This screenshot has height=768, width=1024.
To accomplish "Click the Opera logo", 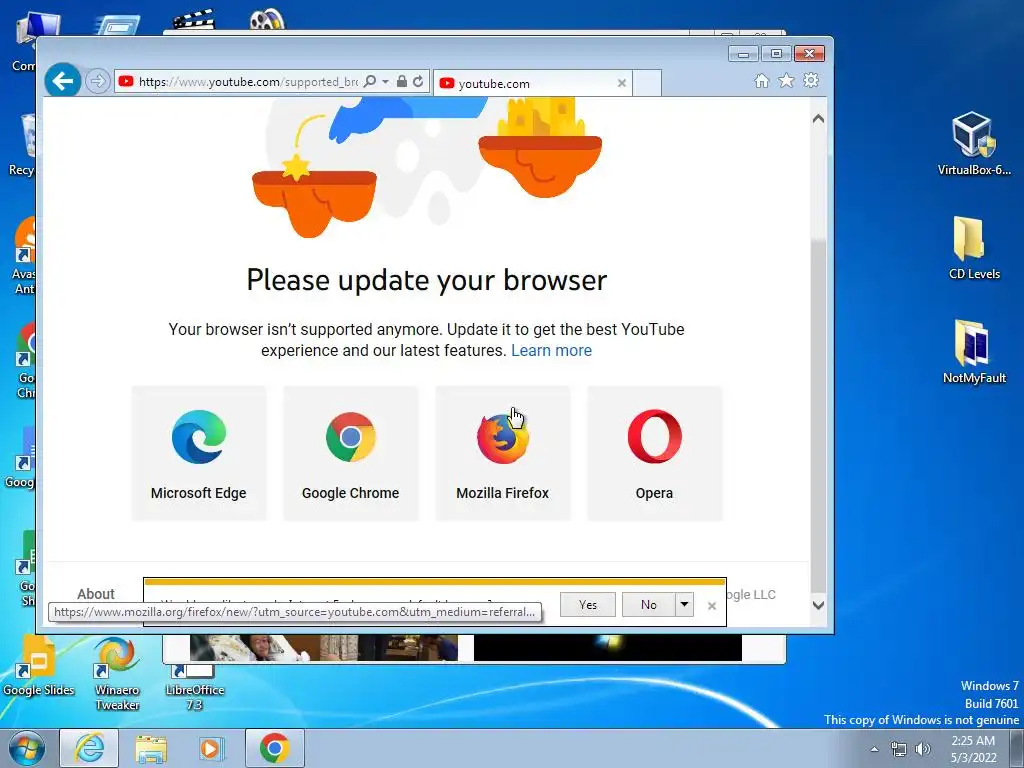I will [x=654, y=436].
